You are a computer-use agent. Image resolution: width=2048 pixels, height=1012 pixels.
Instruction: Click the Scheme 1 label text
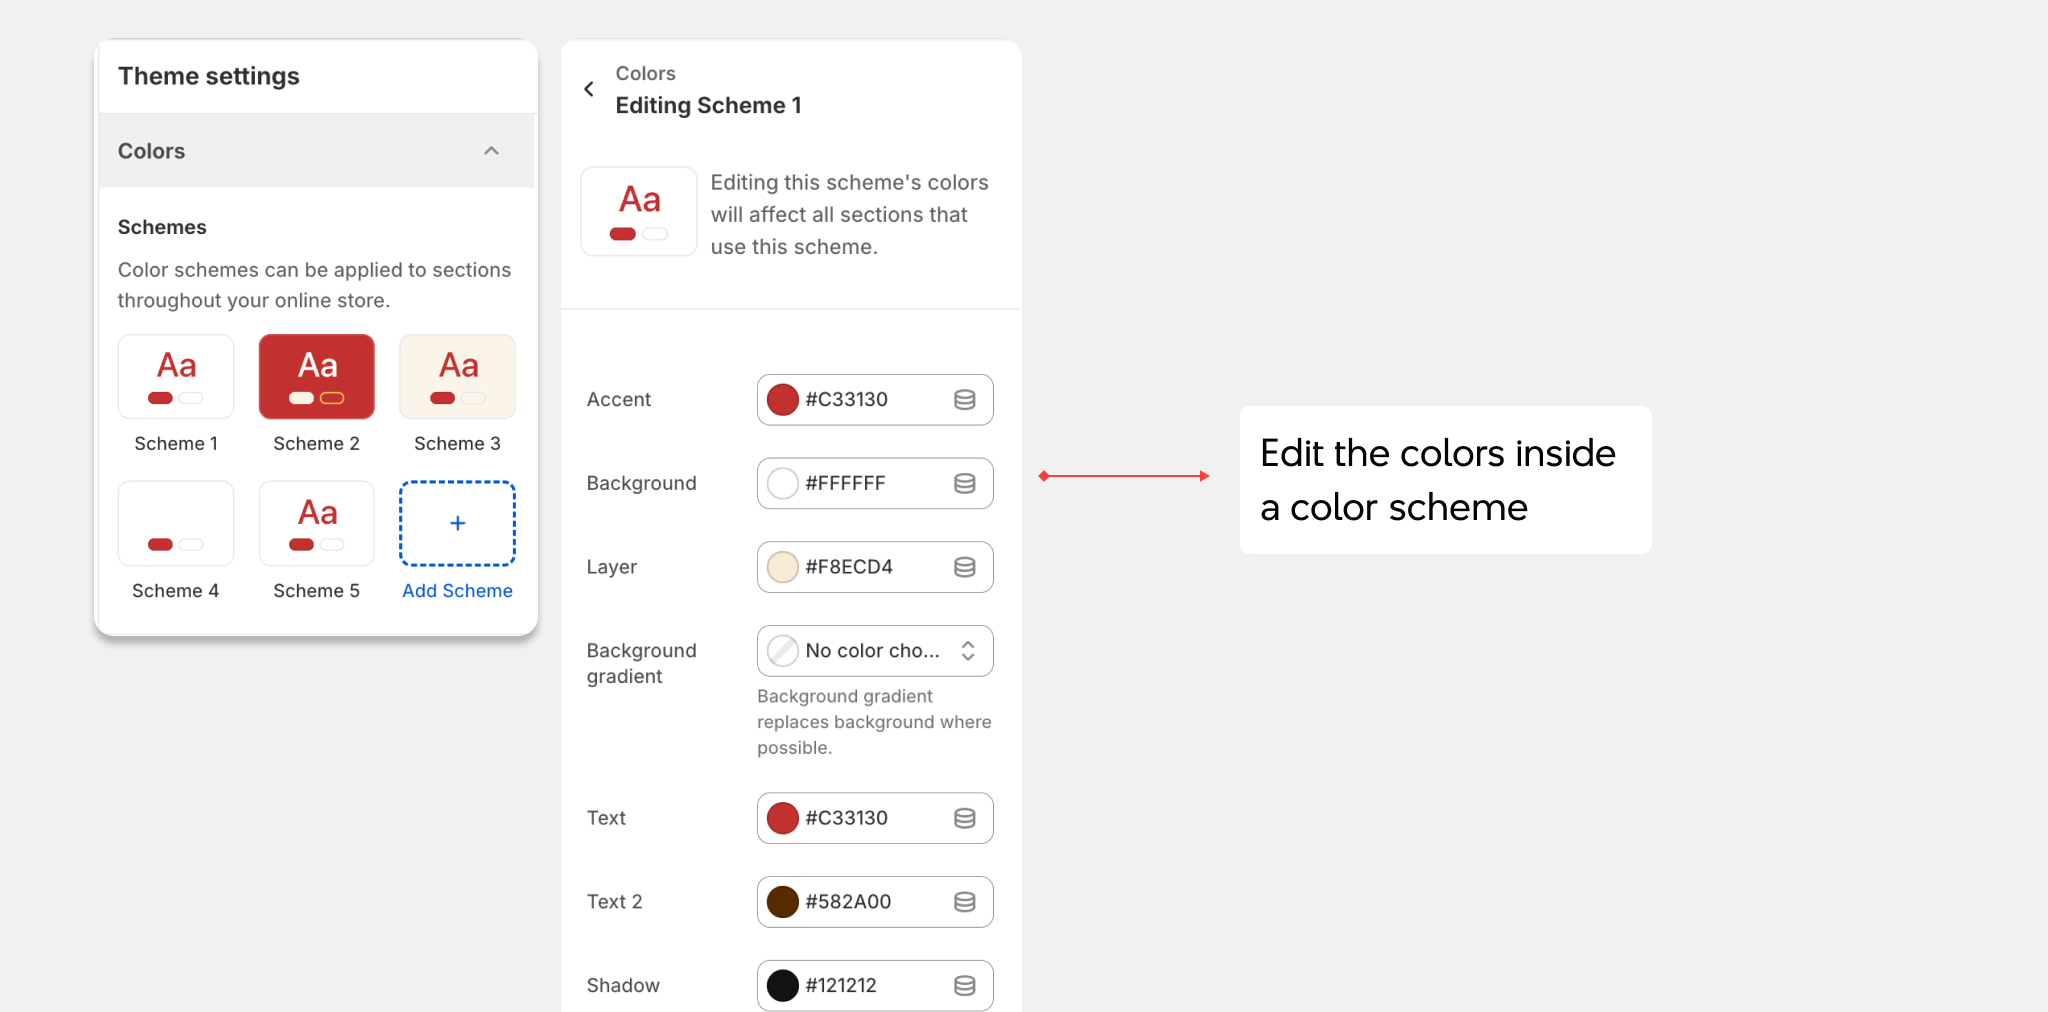[176, 444]
